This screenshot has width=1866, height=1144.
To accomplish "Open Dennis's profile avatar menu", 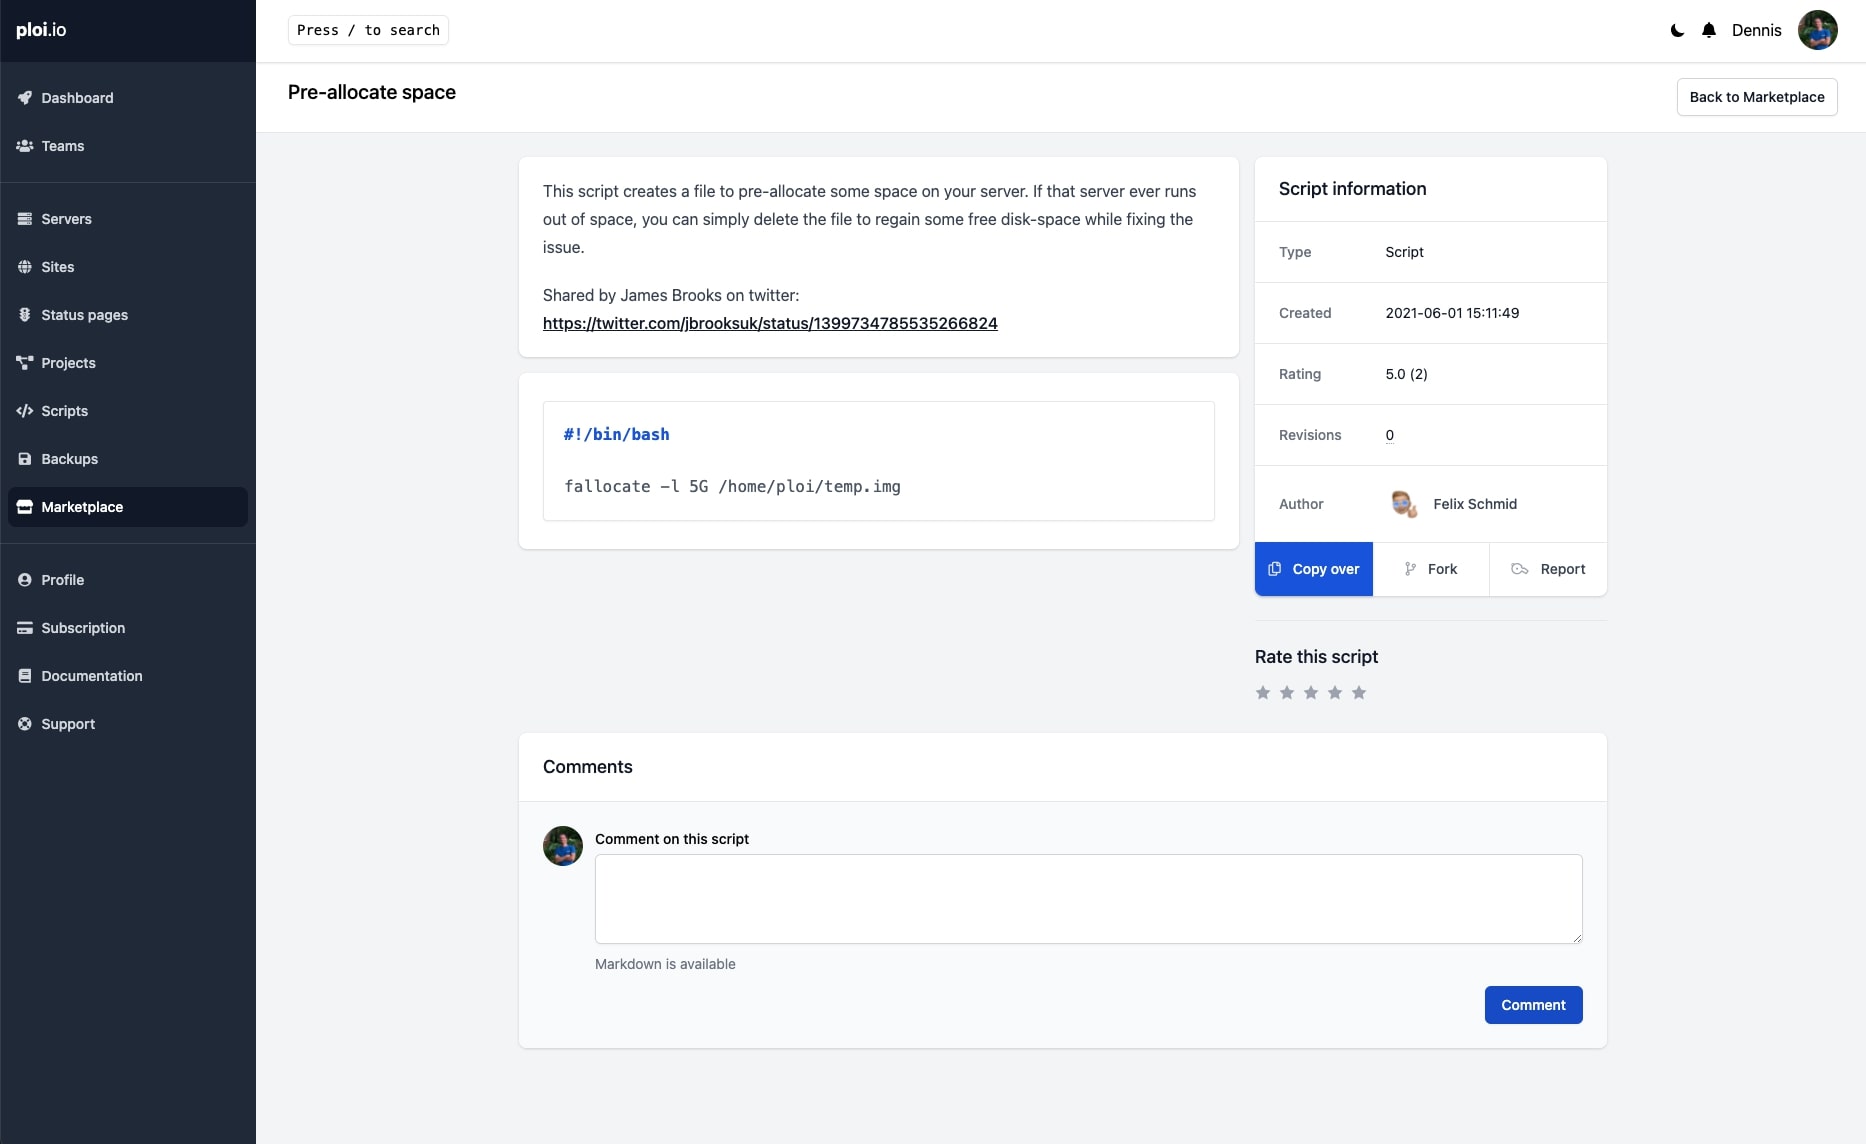I will coord(1818,30).
